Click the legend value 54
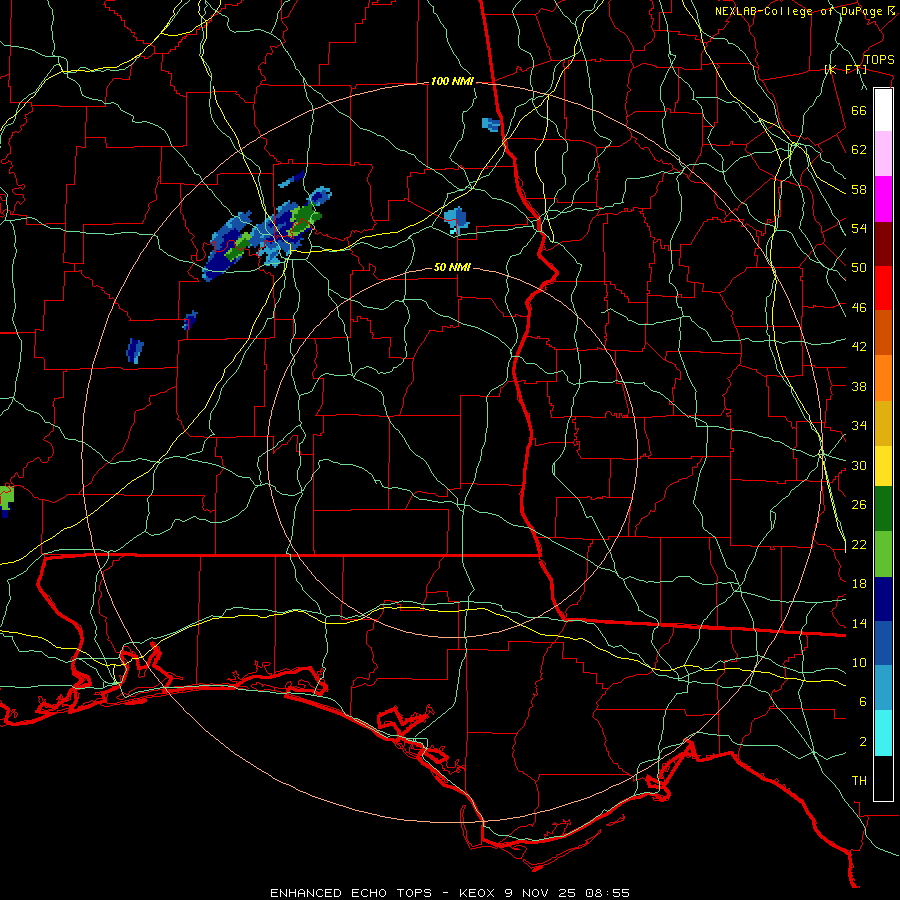Viewport: 900px width, 900px height. pyautogui.click(x=859, y=228)
